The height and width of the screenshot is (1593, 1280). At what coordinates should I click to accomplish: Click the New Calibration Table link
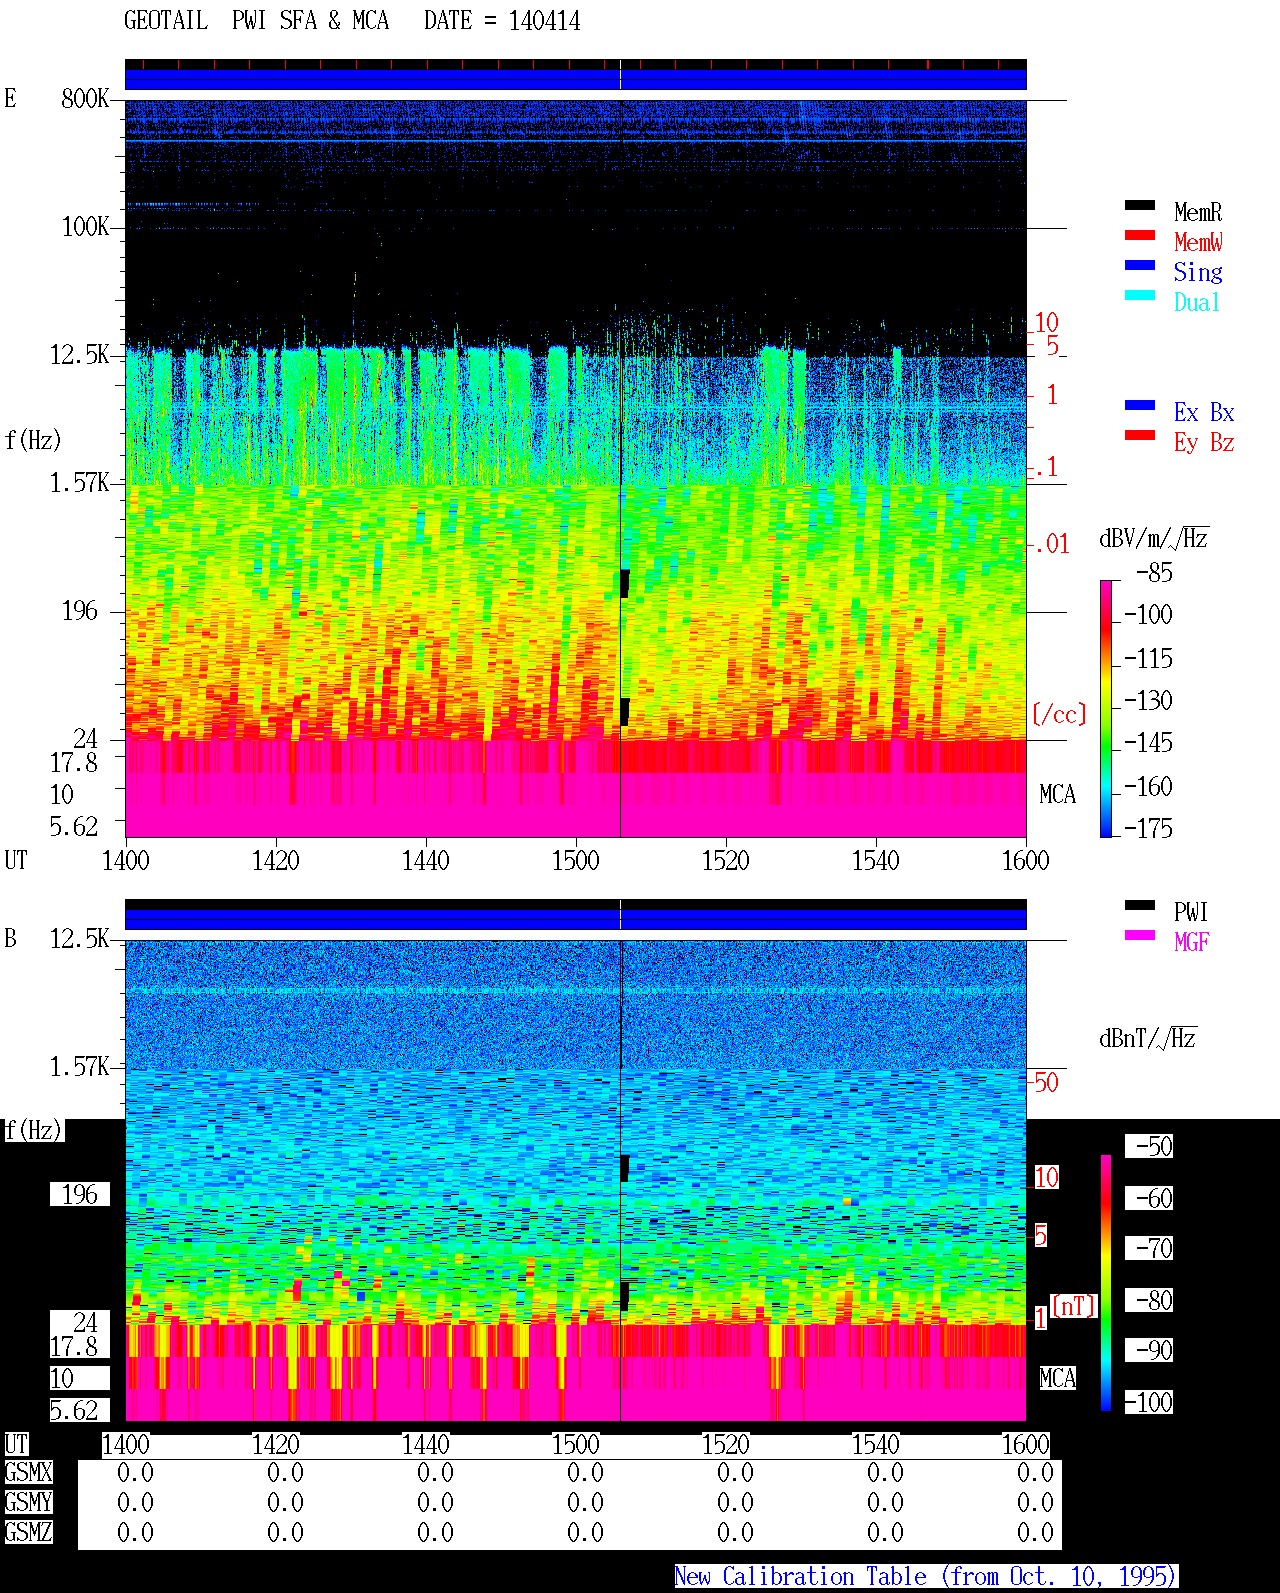[x=925, y=1577]
